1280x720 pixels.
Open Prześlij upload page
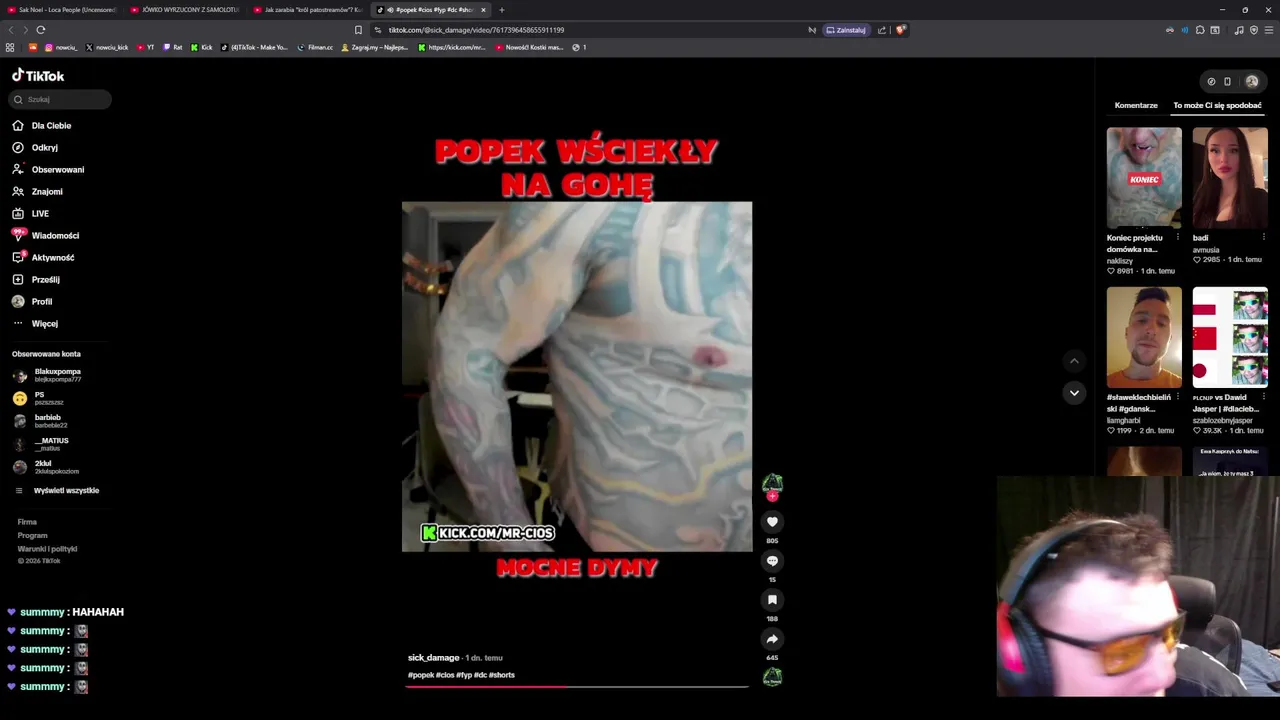click(x=36, y=280)
